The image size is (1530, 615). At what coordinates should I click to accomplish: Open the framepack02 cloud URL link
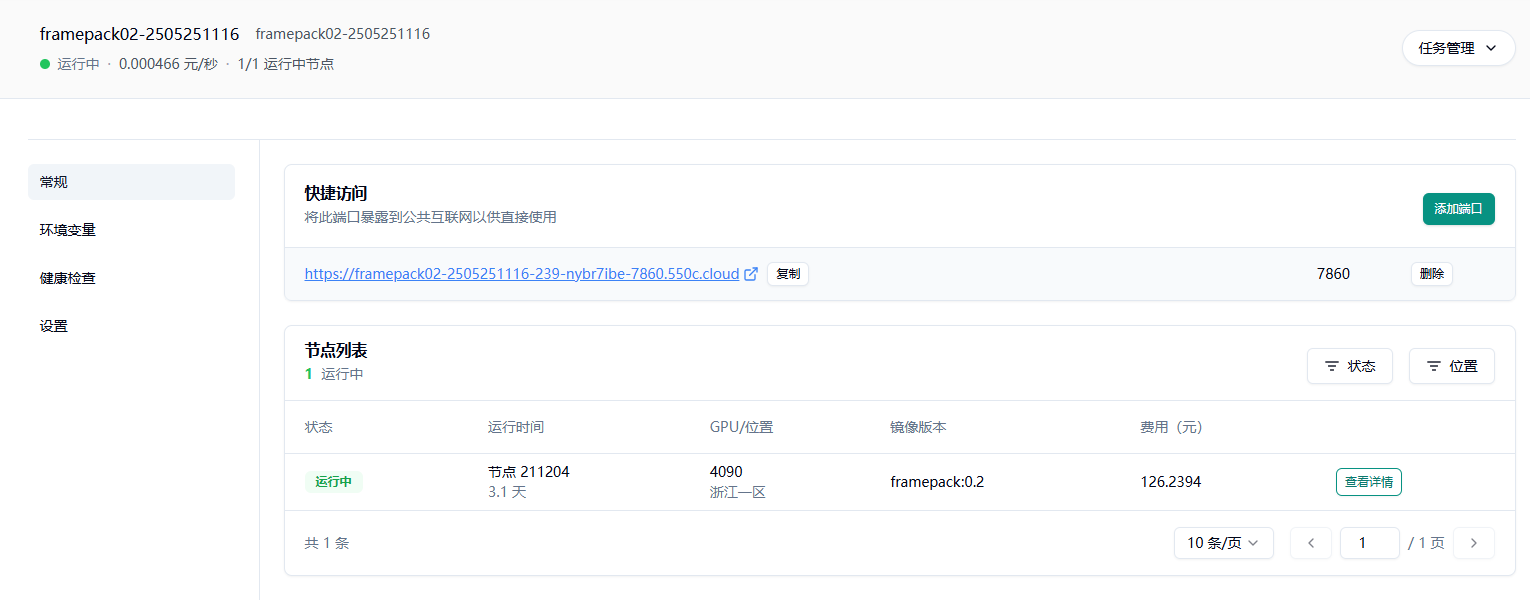point(521,274)
